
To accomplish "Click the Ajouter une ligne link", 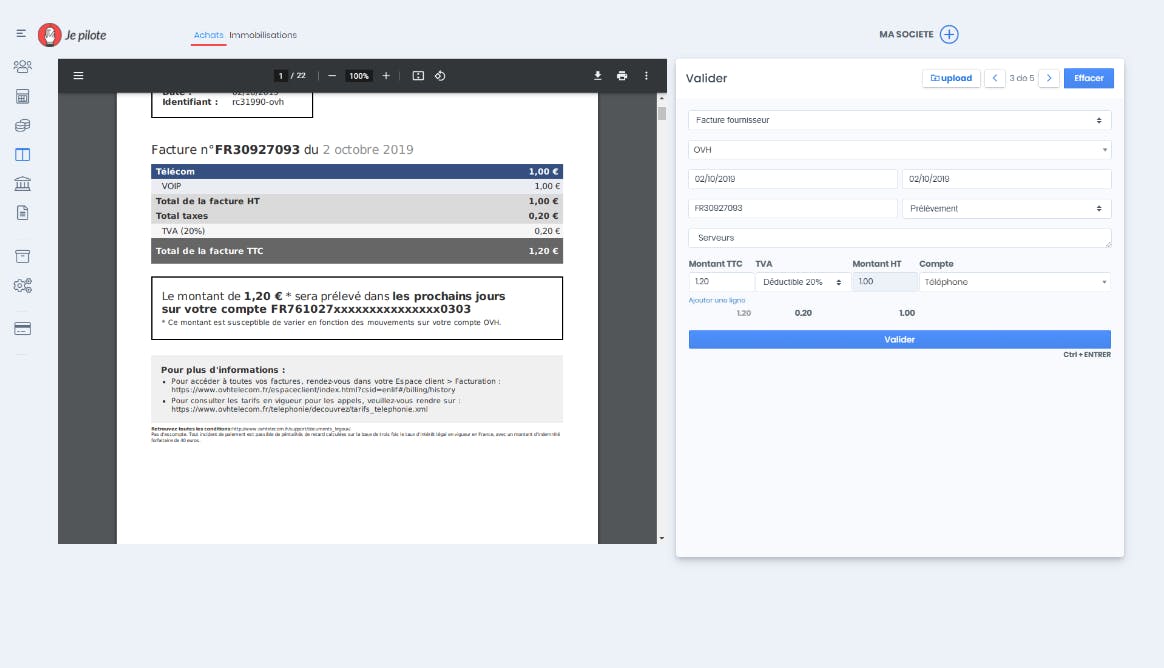I will 717,300.
